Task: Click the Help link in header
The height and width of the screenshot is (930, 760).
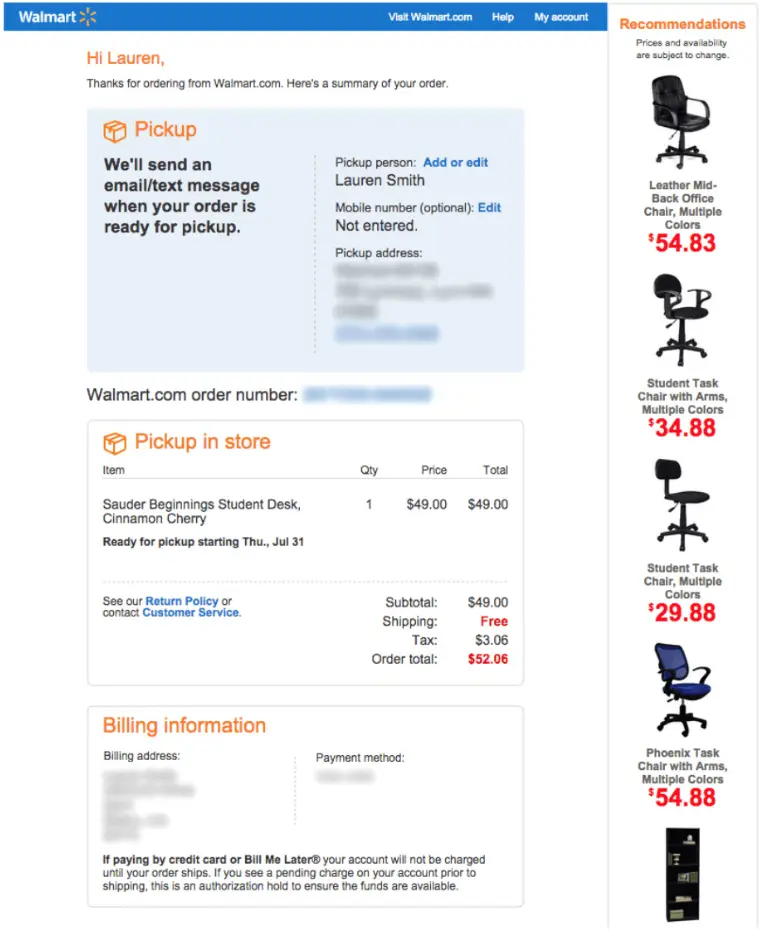Action: click(502, 17)
